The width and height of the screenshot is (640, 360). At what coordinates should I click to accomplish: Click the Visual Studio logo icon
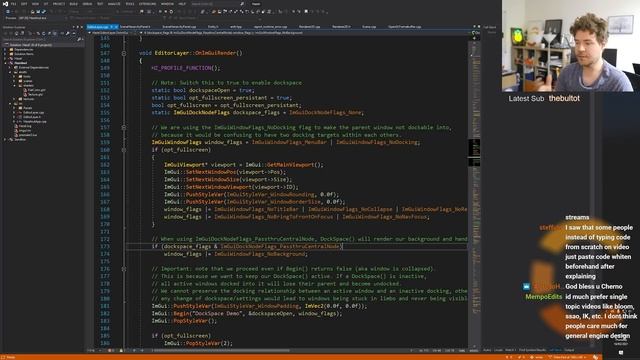(x=5, y=4)
